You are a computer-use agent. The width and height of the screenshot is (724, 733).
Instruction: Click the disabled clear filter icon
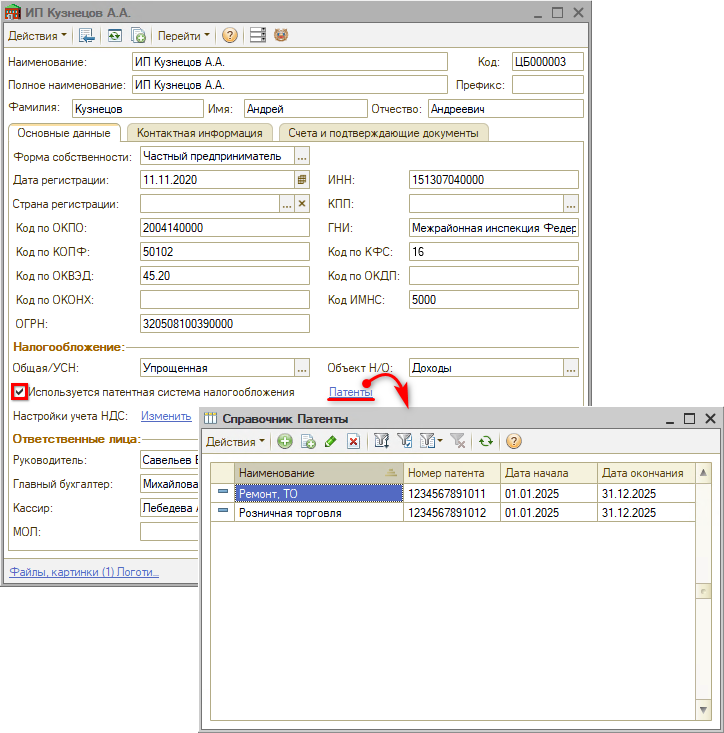click(457, 441)
